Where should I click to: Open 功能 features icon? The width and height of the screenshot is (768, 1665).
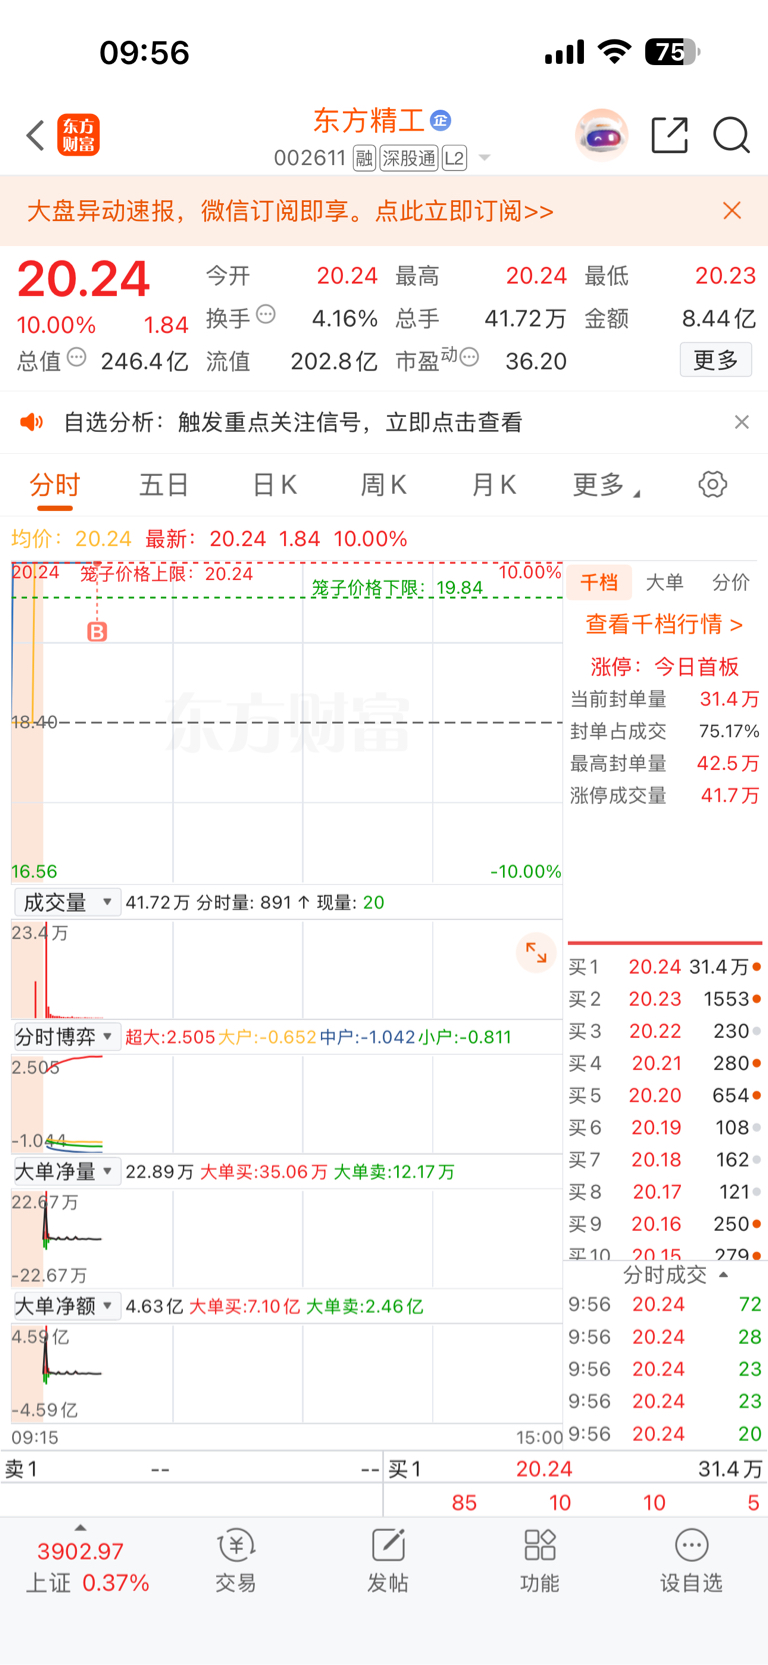click(540, 1561)
